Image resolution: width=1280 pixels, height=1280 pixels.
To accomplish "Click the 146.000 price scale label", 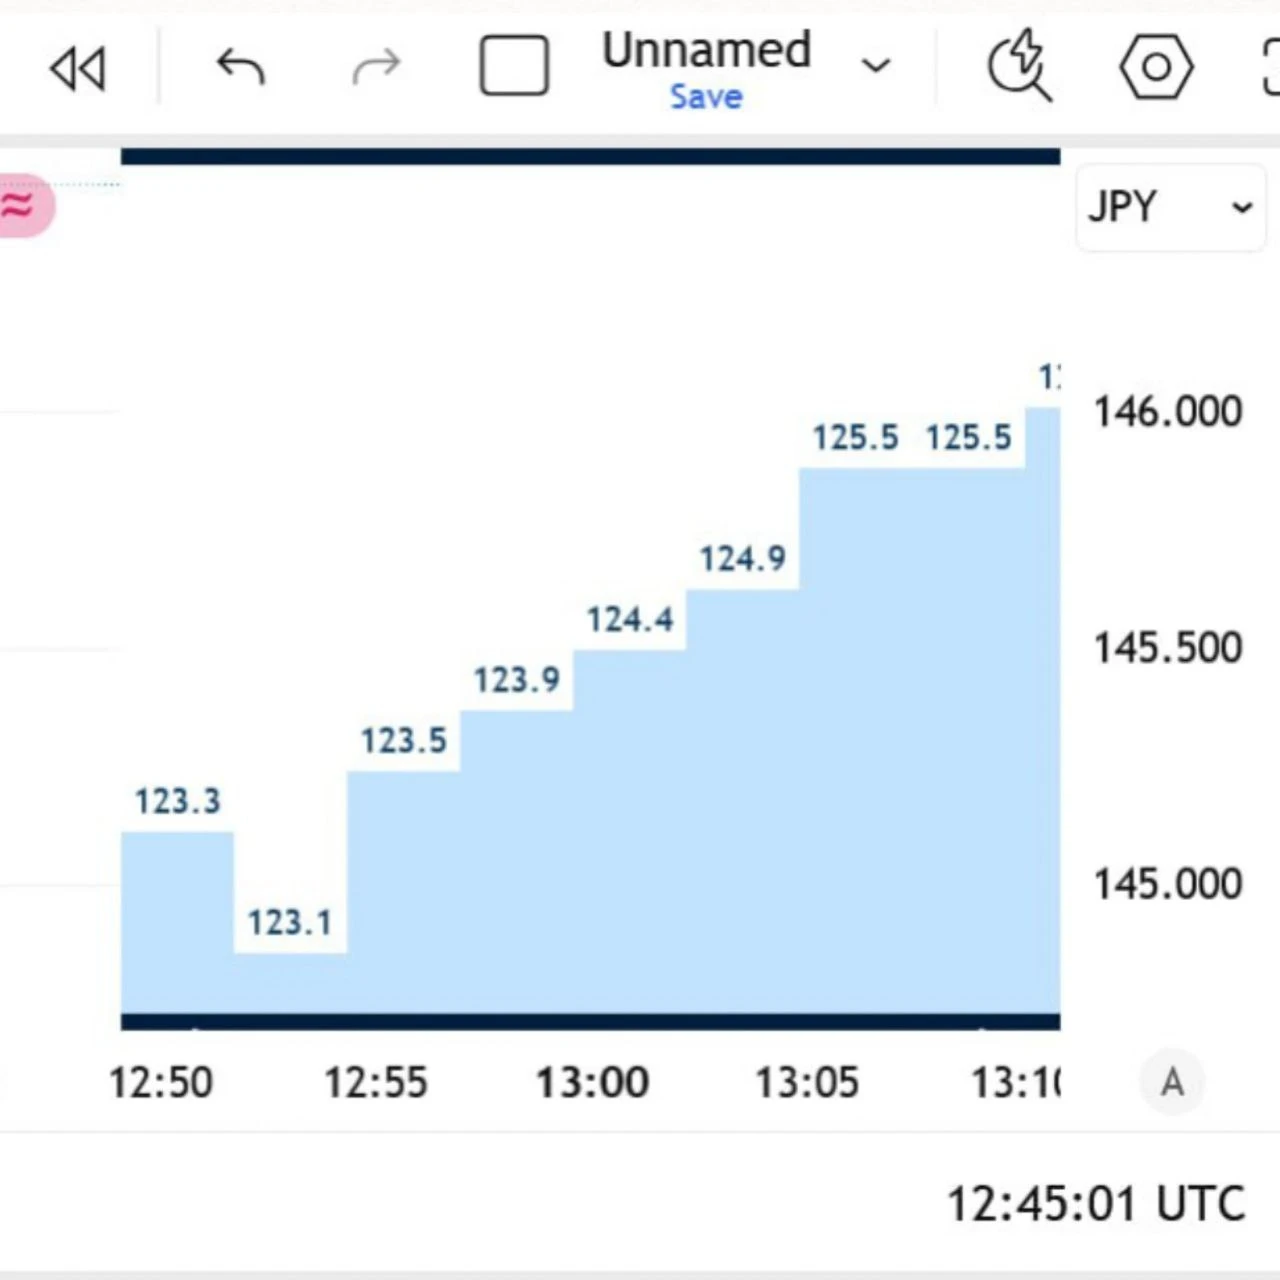I will 1168,412.
